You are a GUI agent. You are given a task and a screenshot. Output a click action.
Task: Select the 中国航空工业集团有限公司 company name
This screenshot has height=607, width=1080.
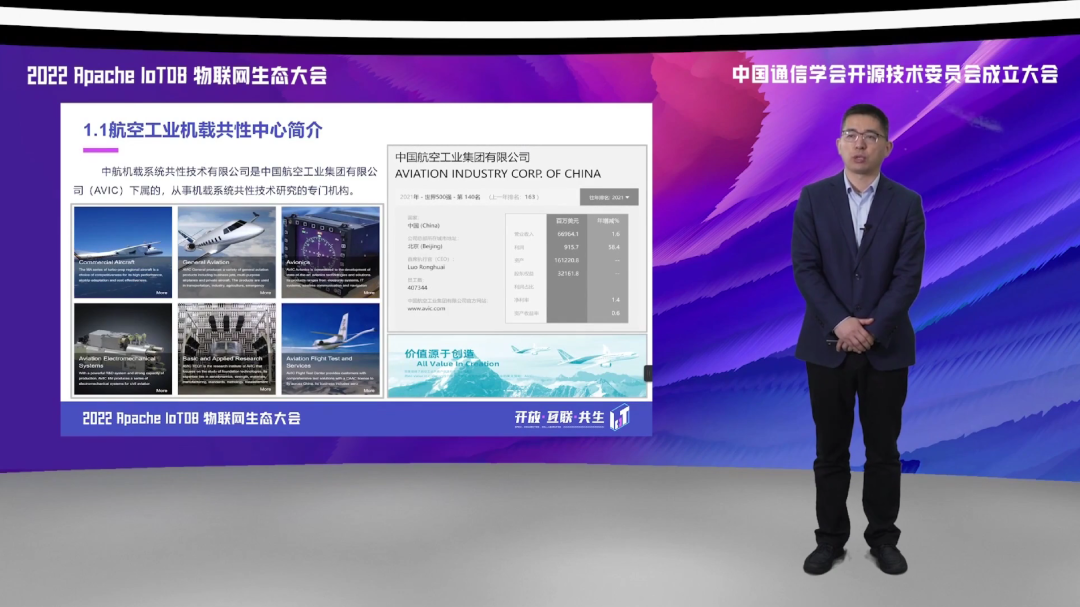coord(462,157)
